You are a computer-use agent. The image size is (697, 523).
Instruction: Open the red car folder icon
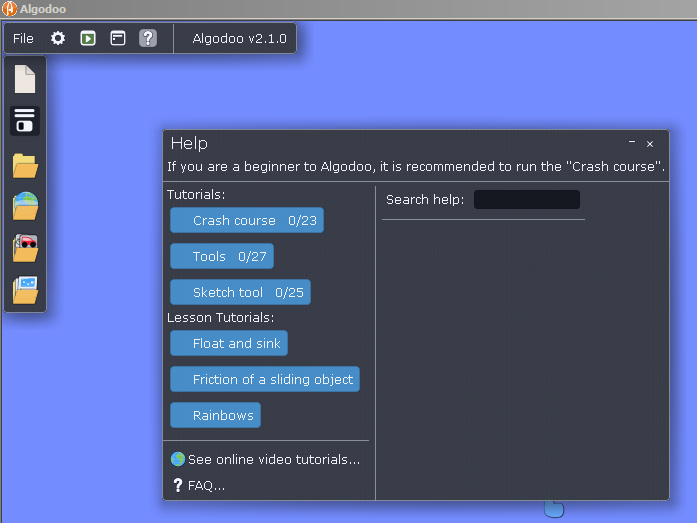pos(25,248)
